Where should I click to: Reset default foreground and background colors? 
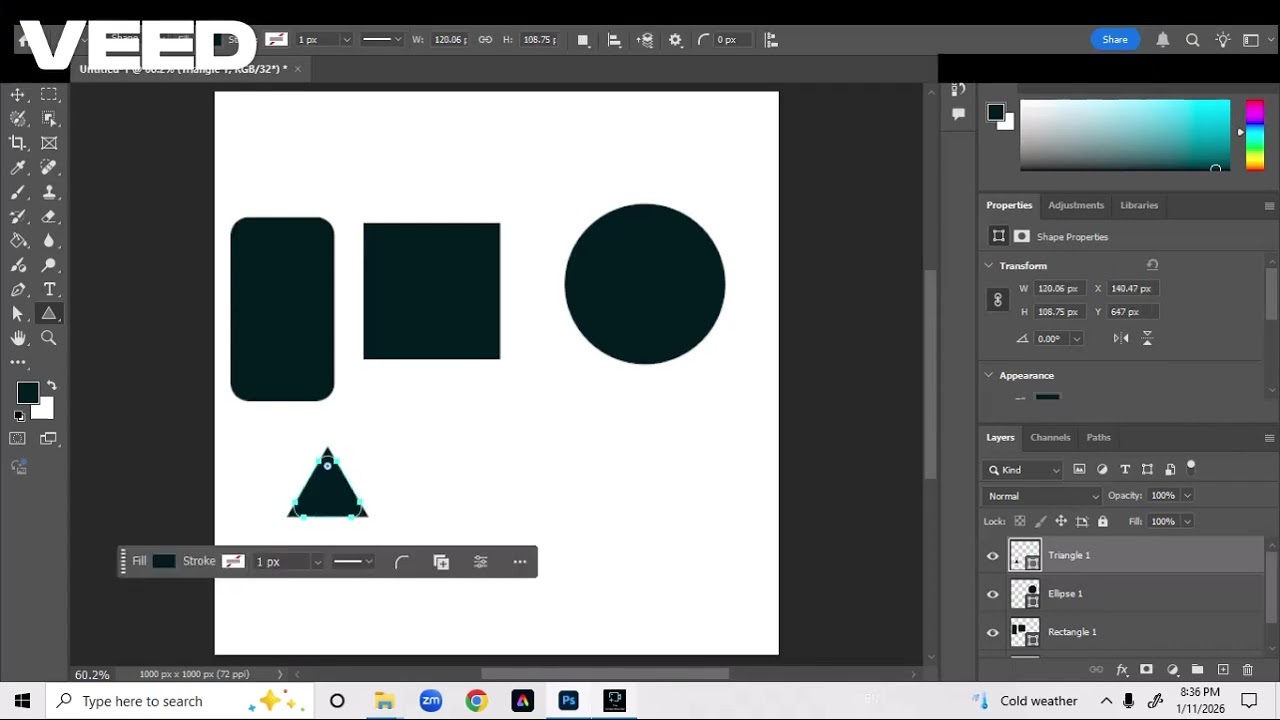(x=19, y=416)
